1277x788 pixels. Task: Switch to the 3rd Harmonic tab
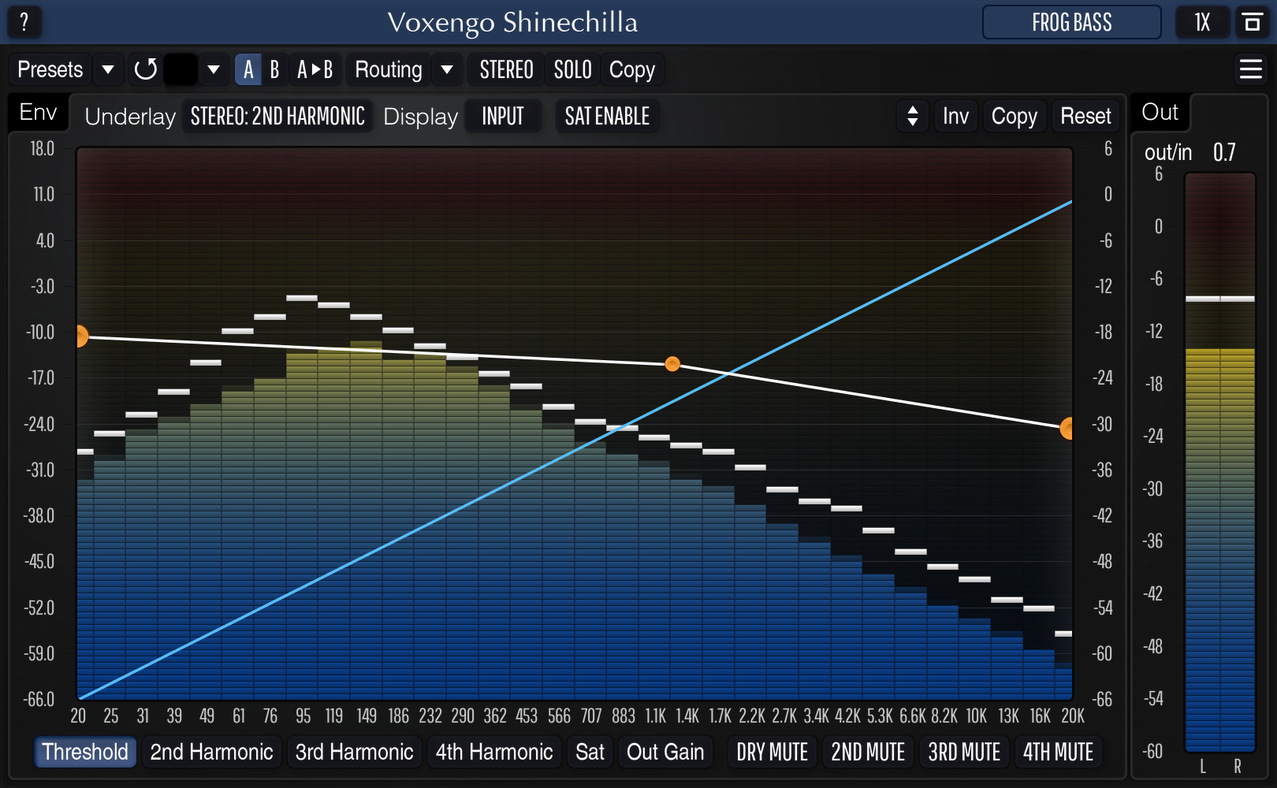coord(354,752)
